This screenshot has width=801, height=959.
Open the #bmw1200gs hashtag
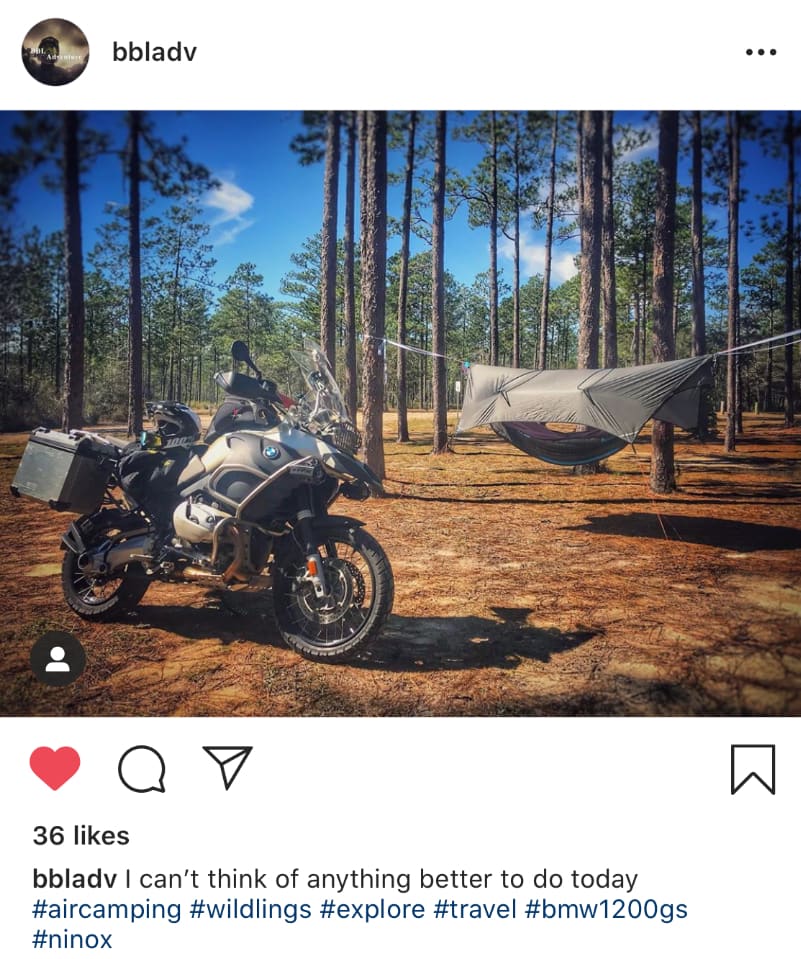(x=607, y=909)
